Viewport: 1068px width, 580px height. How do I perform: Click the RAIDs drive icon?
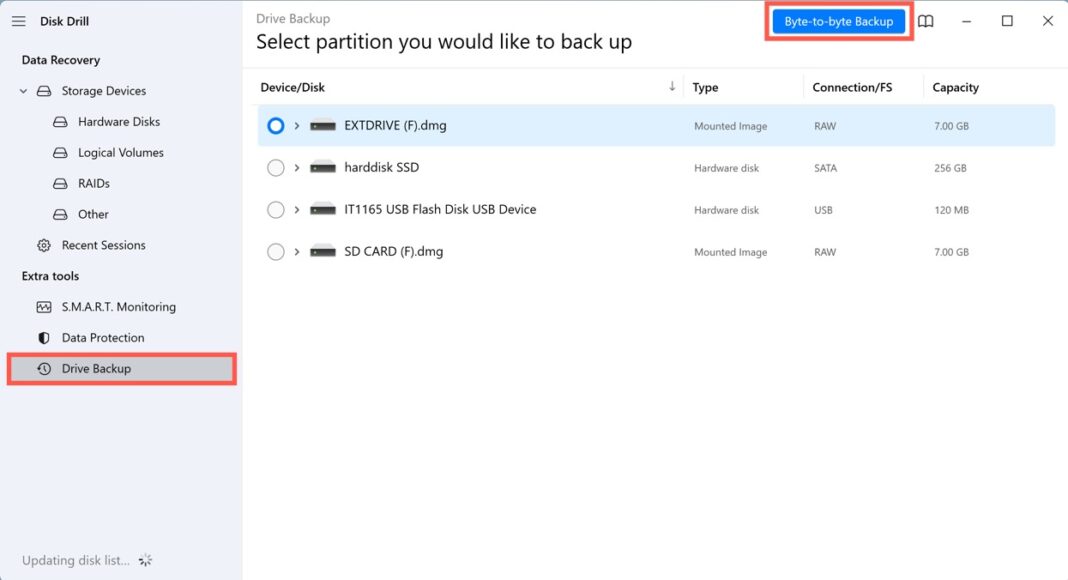60,184
